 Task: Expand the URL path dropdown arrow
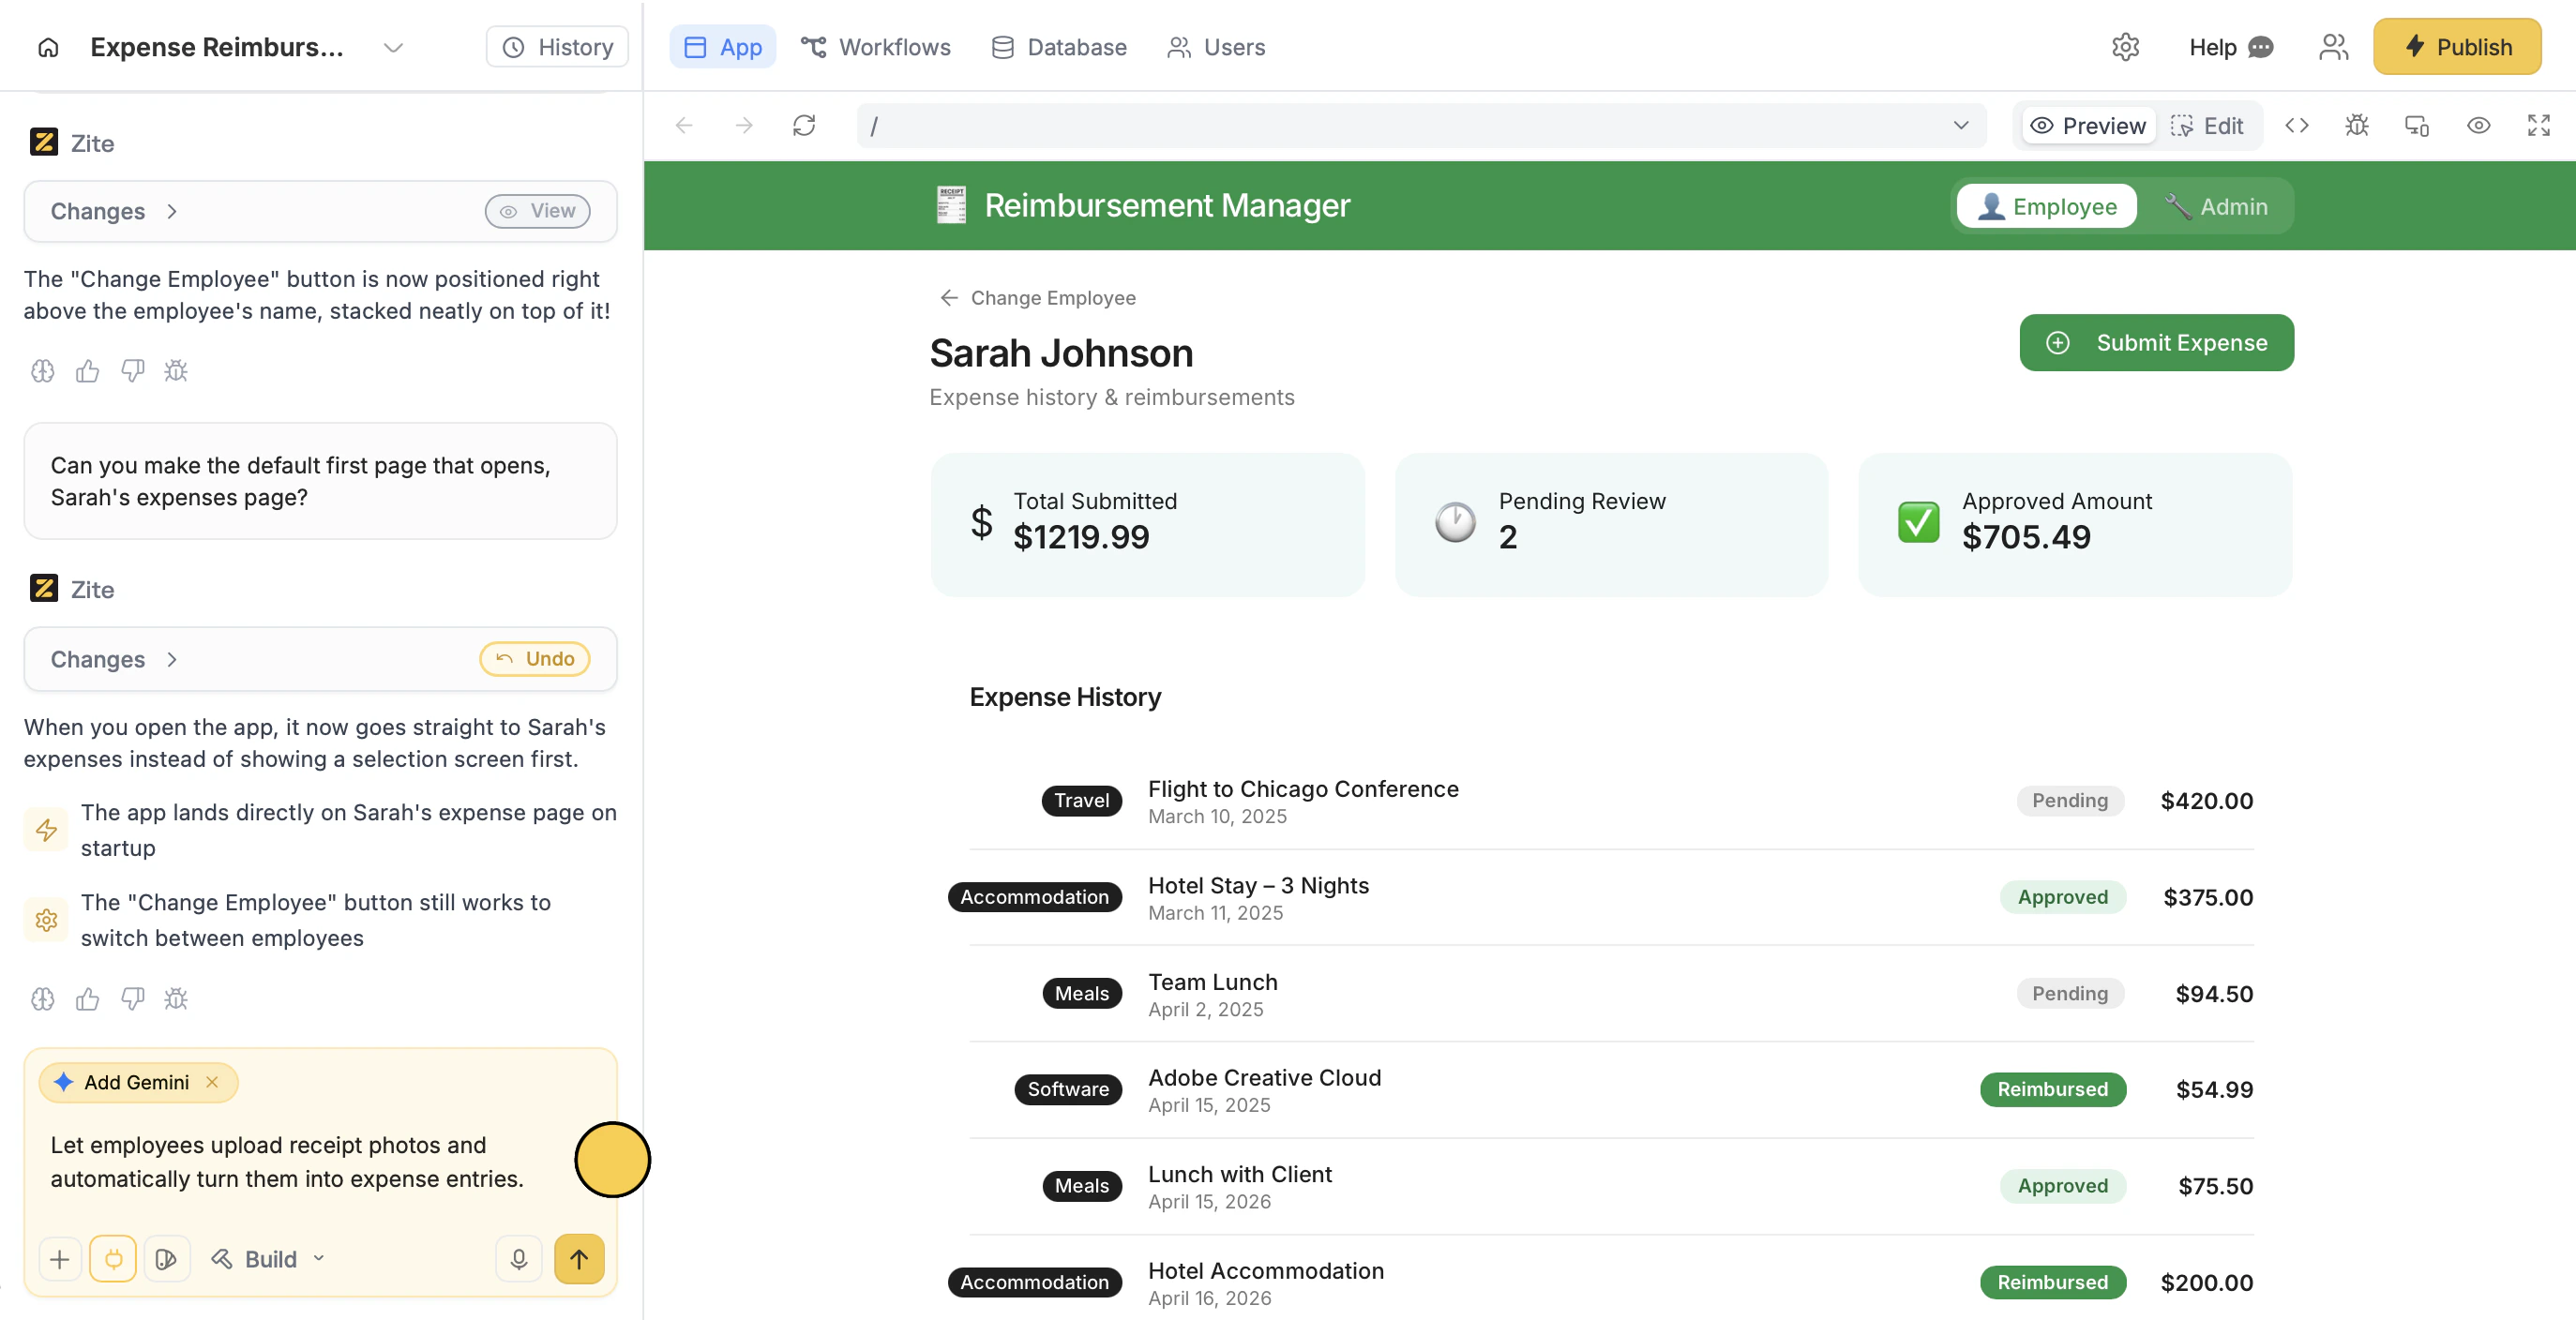coord(1960,125)
